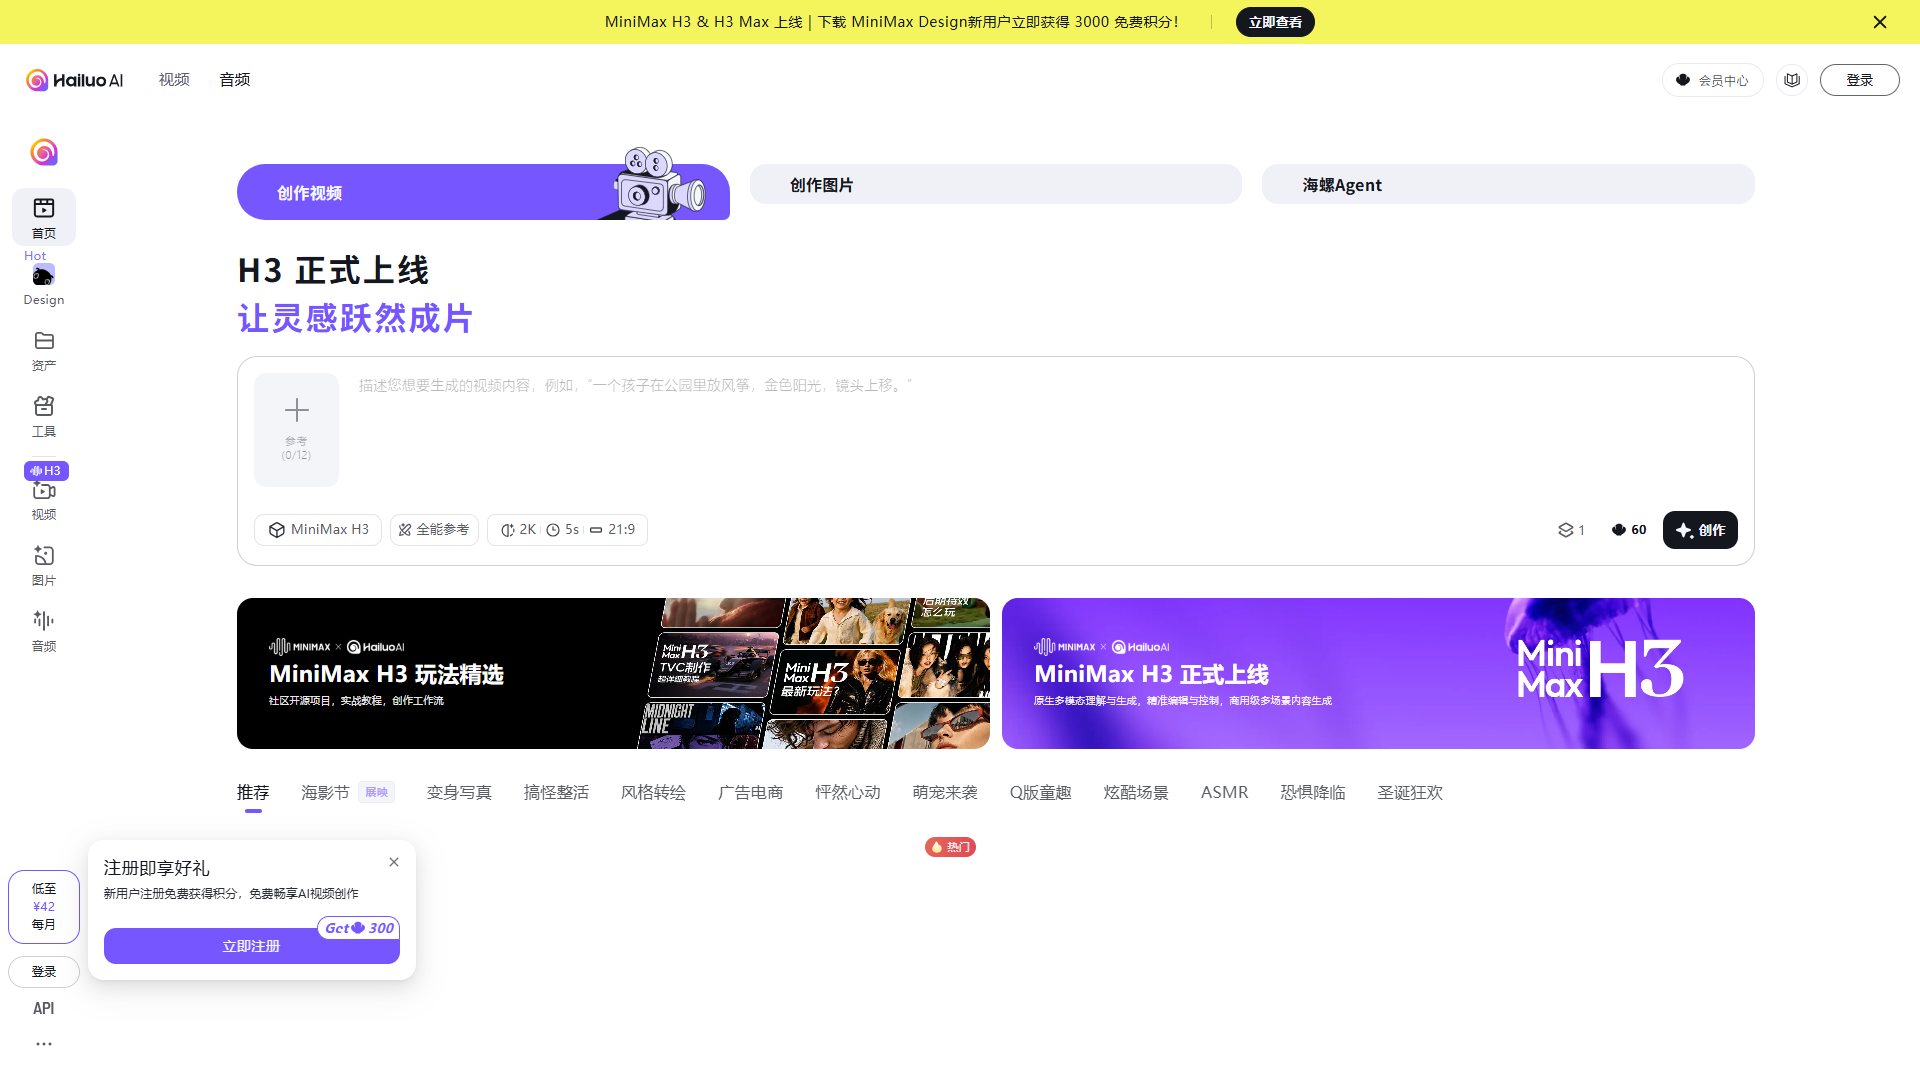Open 会员中心 membership center
1920x1080 pixels.
(x=1713, y=80)
